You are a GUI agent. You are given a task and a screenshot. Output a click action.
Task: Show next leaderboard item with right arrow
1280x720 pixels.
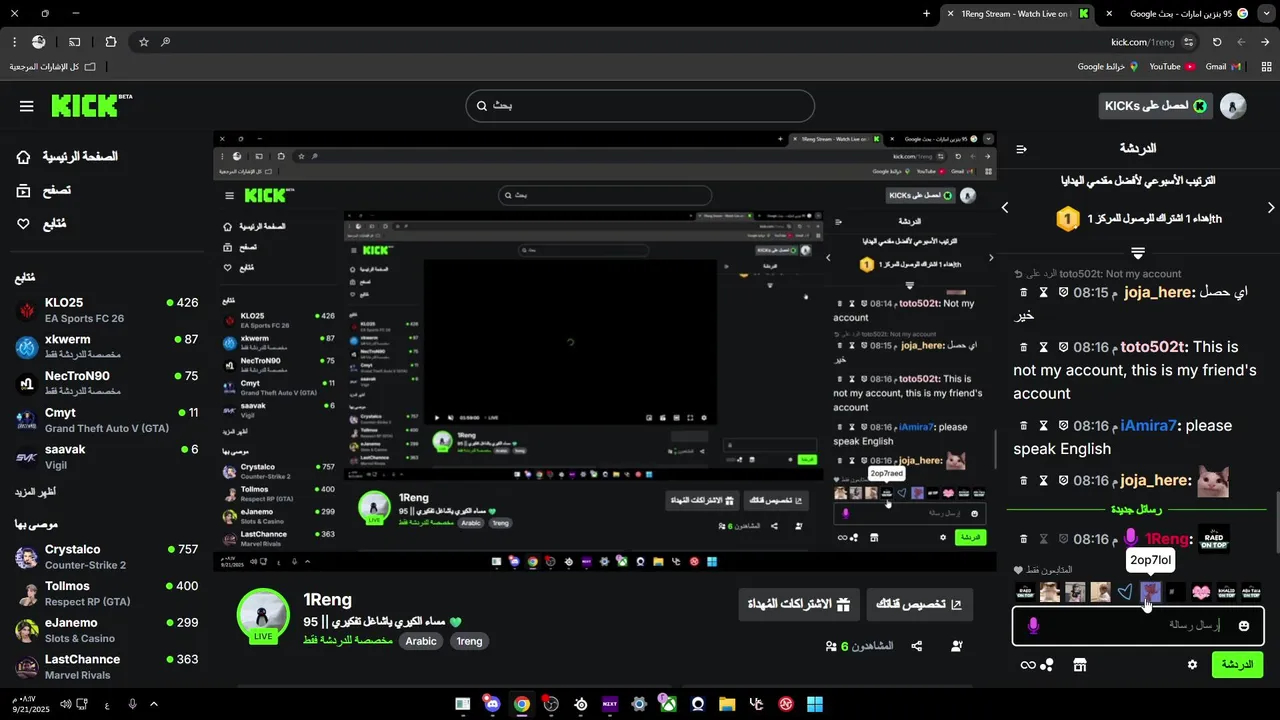coord(1271,208)
